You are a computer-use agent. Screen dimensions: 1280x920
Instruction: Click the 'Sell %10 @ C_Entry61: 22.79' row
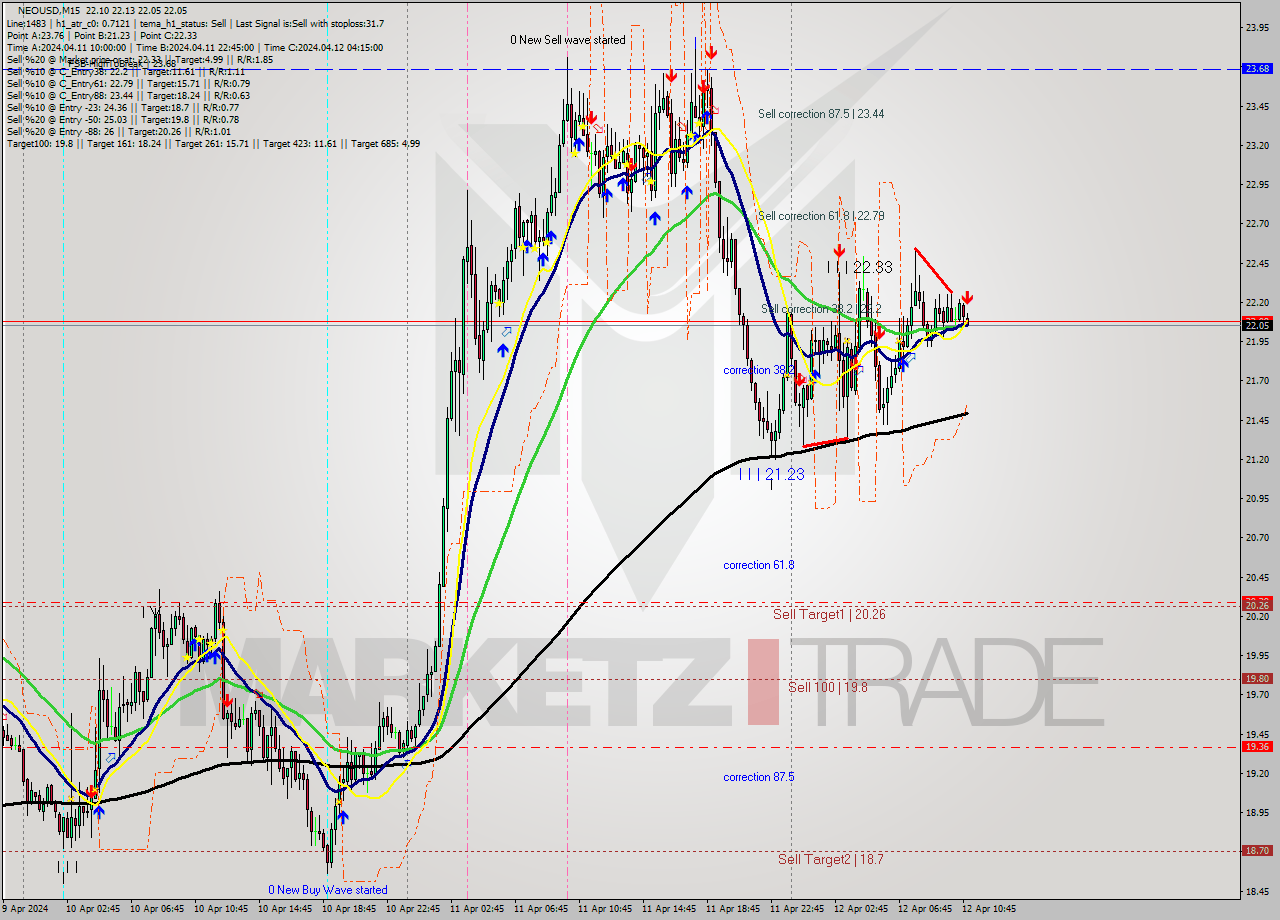tap(128, 83)
